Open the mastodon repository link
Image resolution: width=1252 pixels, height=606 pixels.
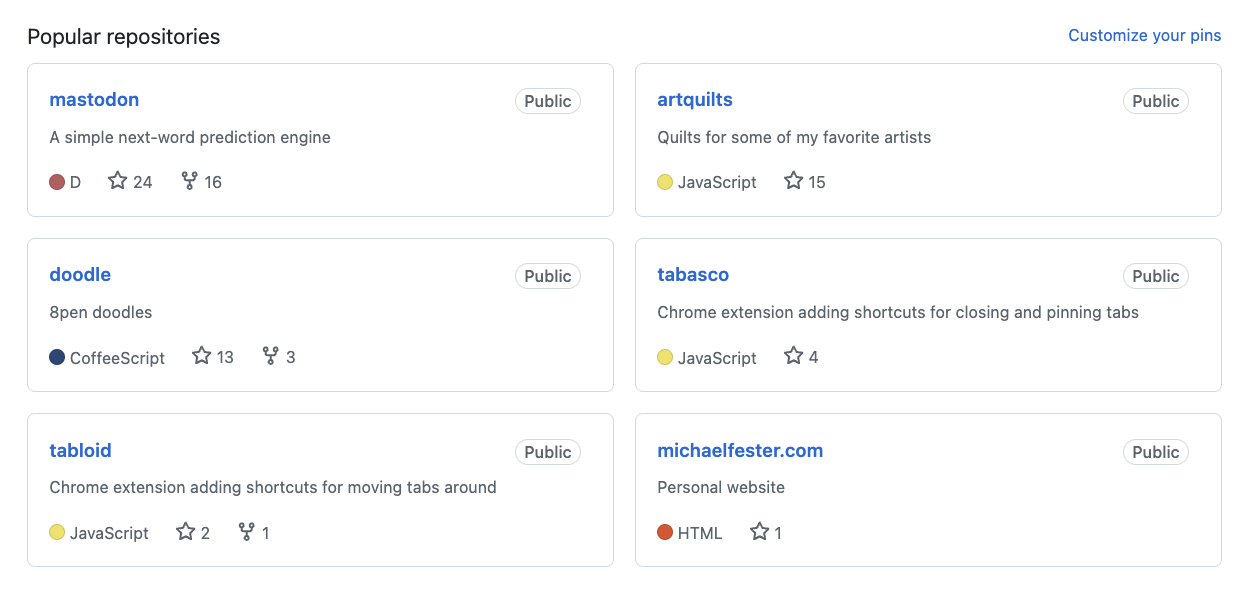pyautogui.click(x=94, y=99)
